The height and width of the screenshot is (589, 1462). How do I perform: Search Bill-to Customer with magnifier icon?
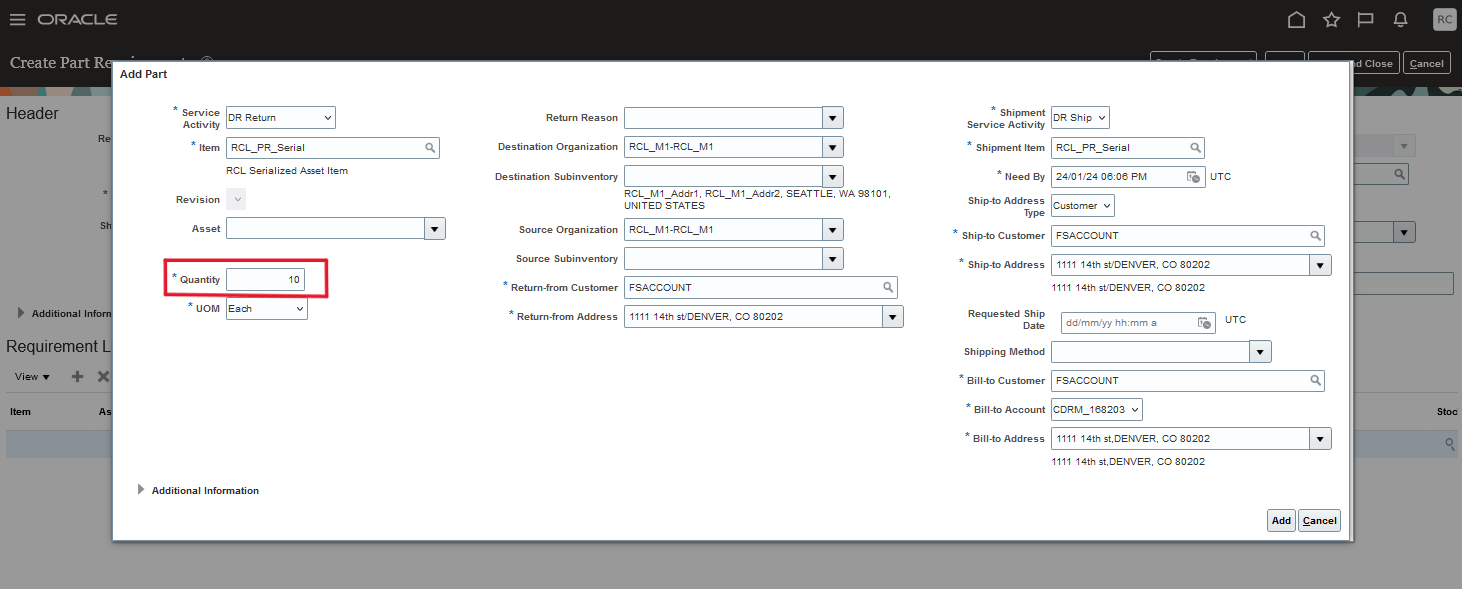tap(1315, 381)
